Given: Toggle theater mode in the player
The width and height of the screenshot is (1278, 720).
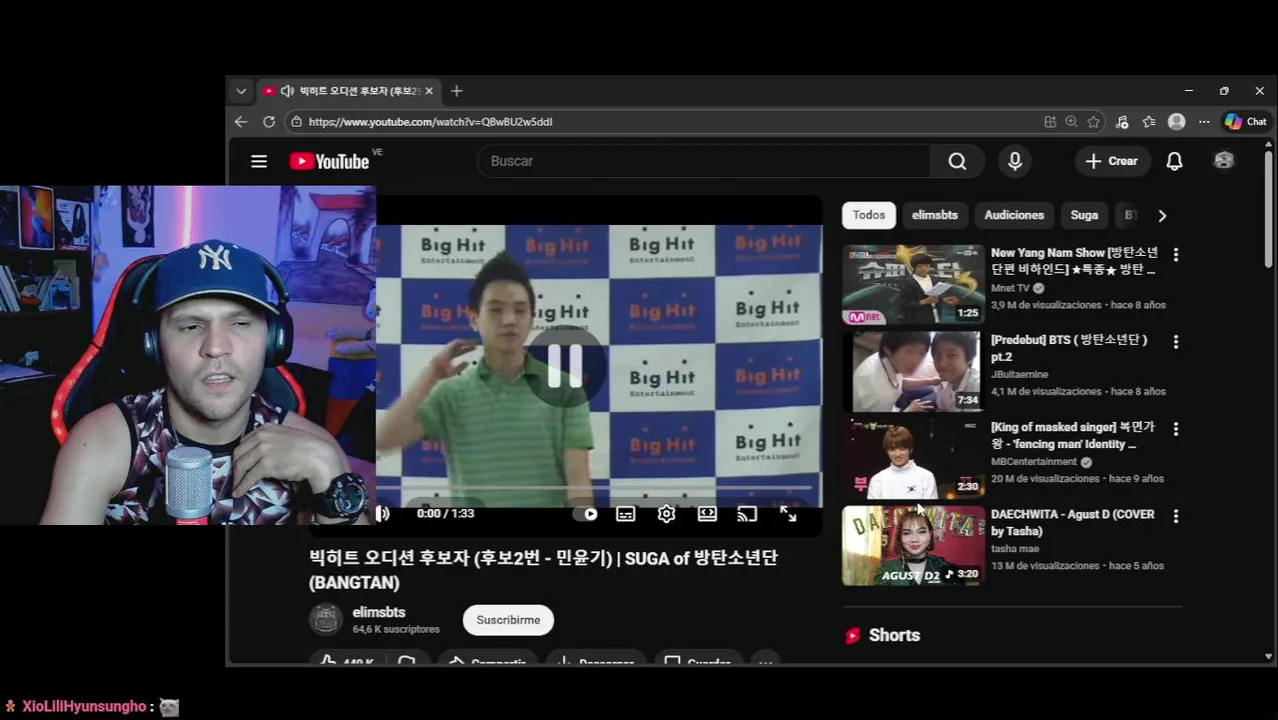Looking at the screenshot, I should point(707,514).
